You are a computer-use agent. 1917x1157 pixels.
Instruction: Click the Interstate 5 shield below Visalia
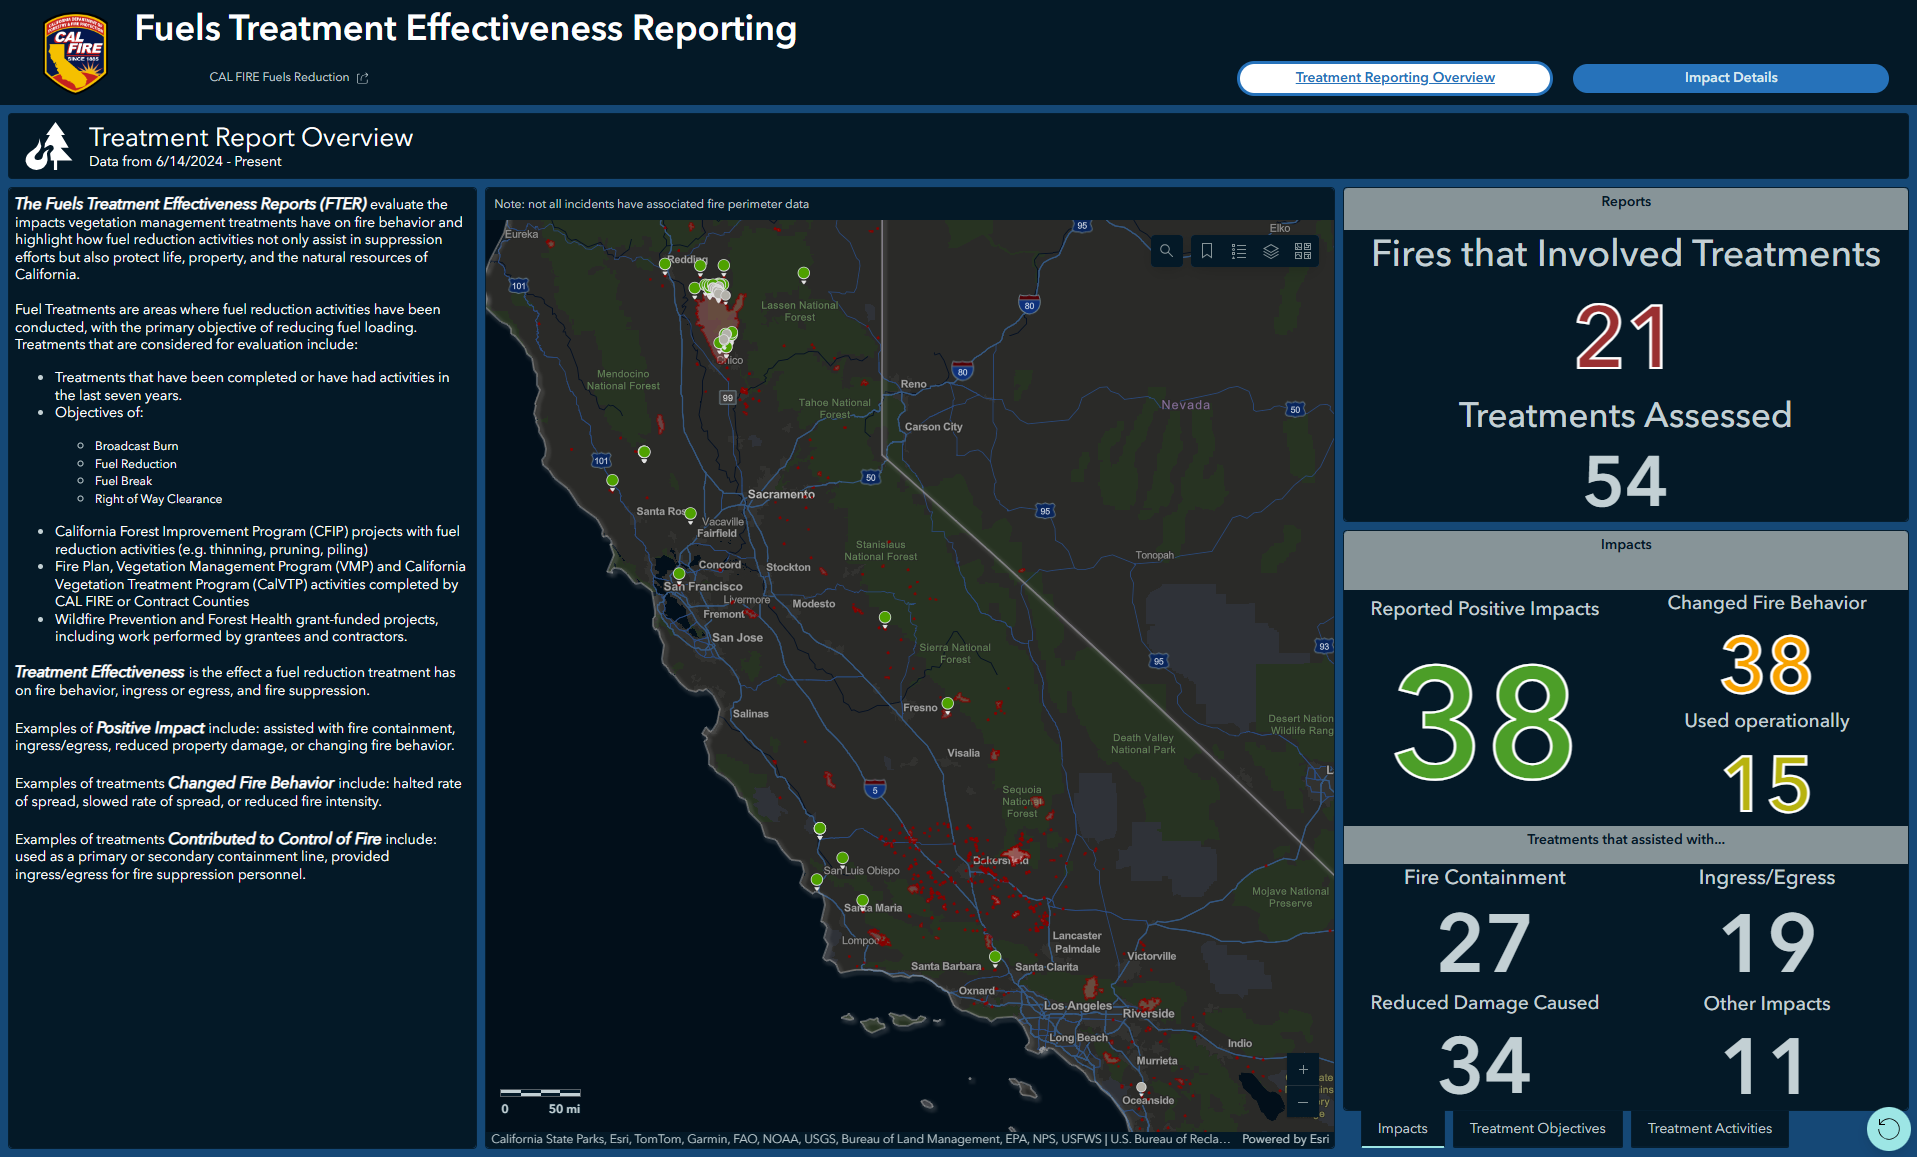tap(875, 788)
